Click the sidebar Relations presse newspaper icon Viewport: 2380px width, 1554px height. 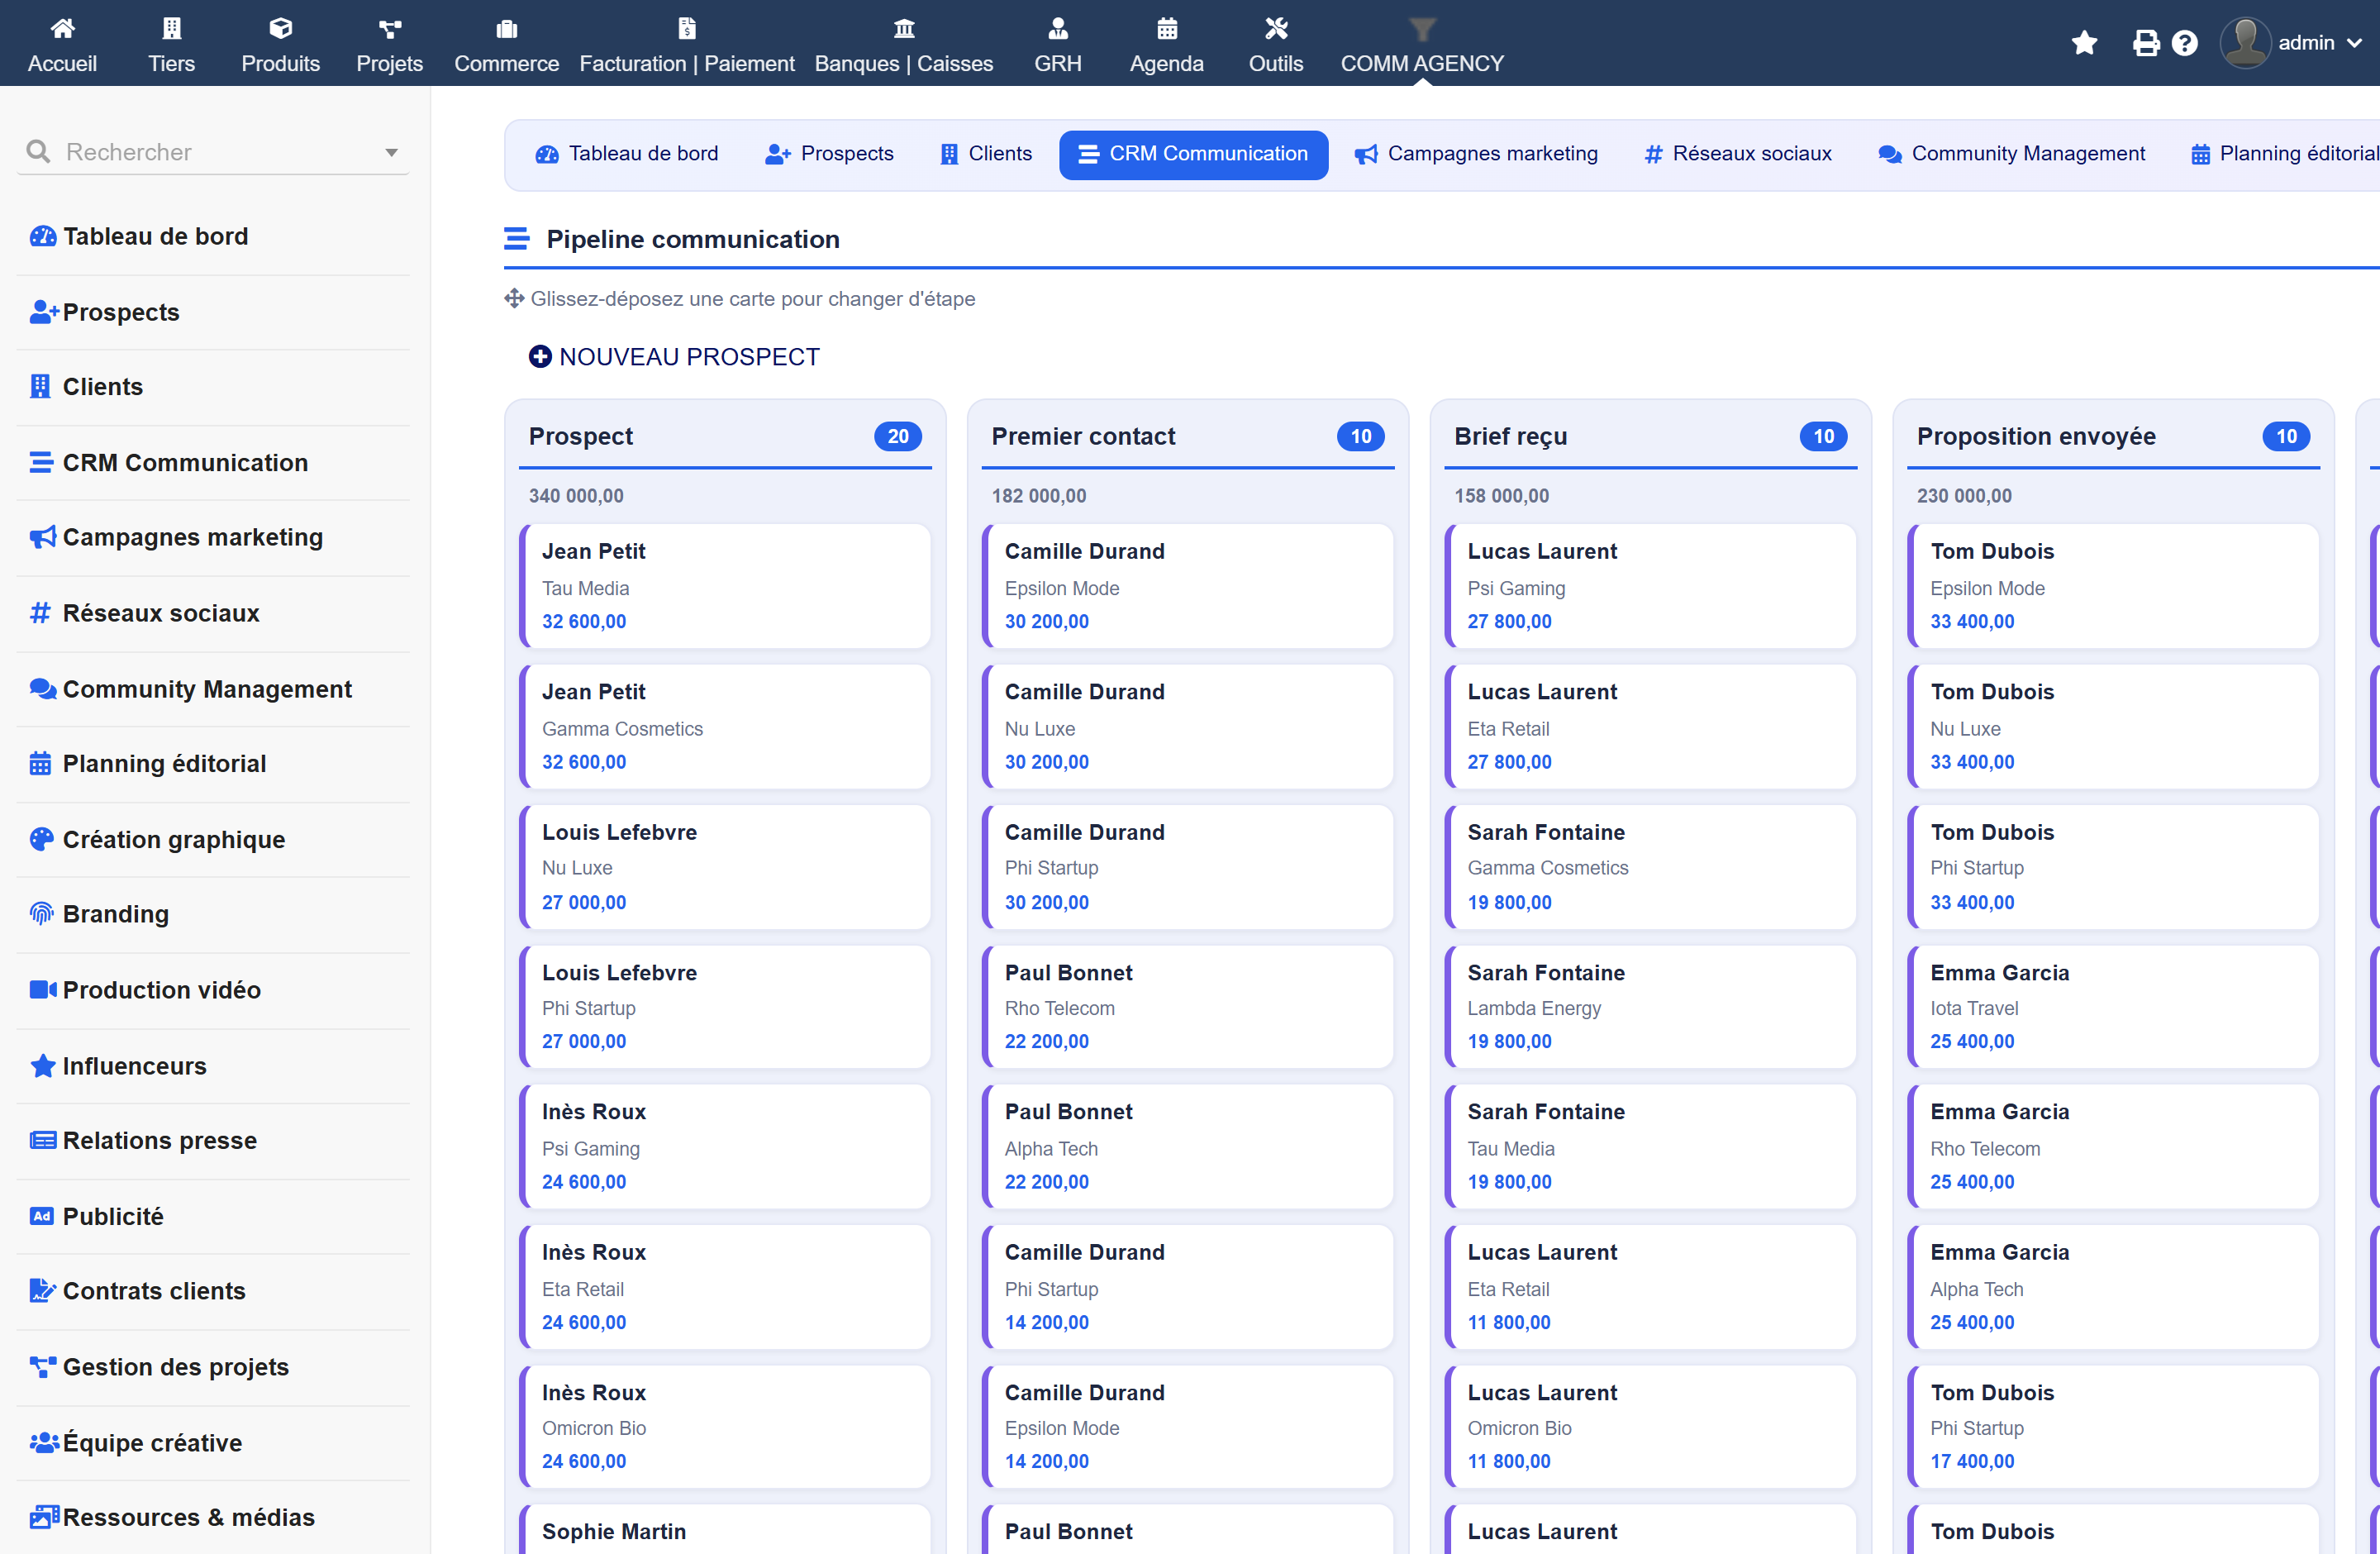point(43,1140)
